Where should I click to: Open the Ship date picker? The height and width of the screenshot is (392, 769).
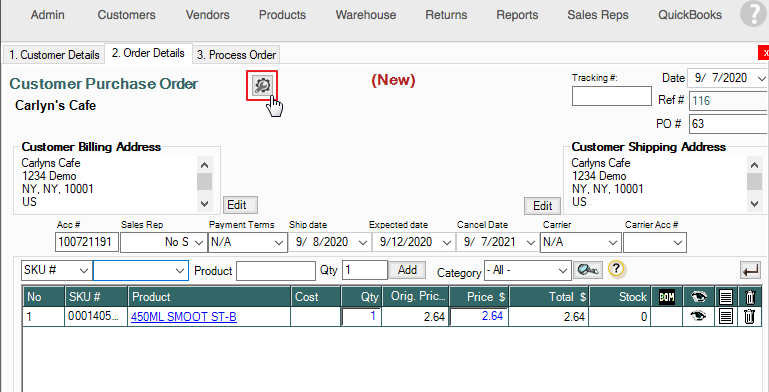(x=363, y=242)
